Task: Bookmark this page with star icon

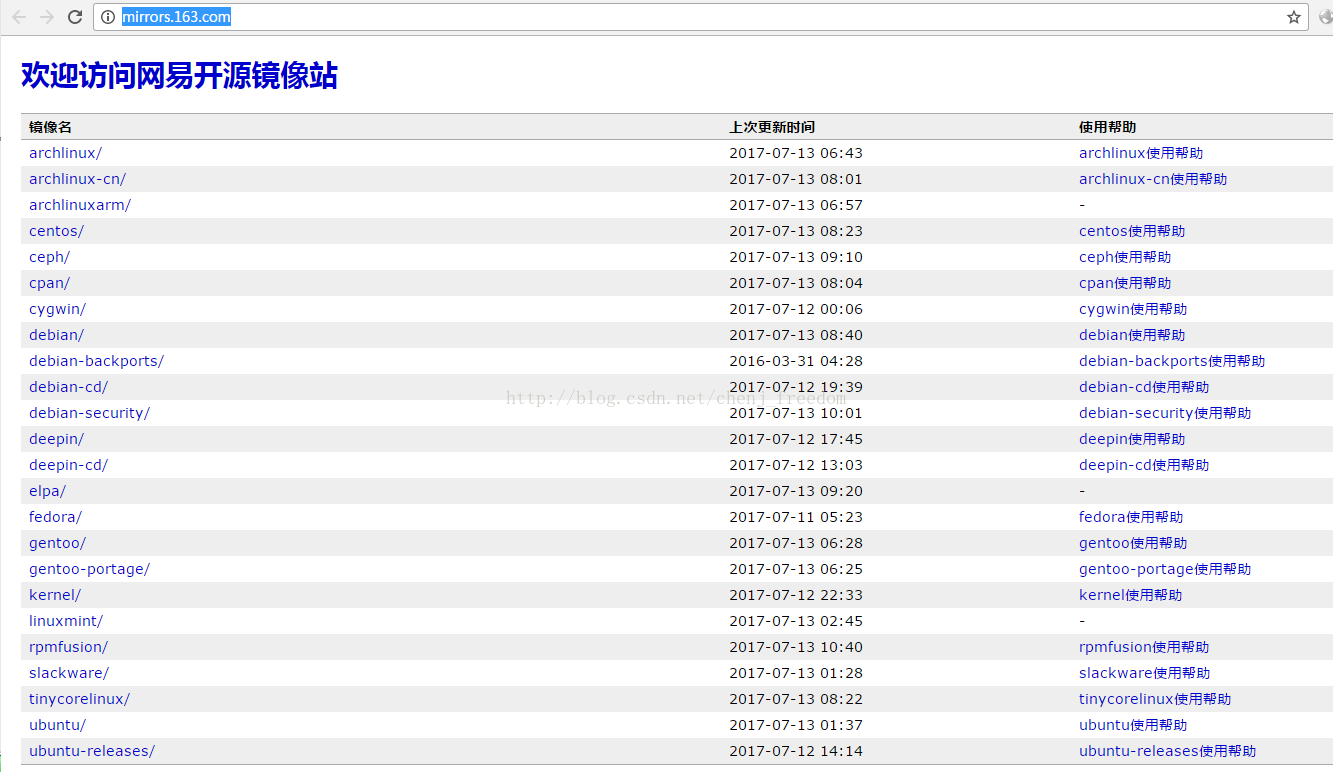Action: click(1294, 17)
